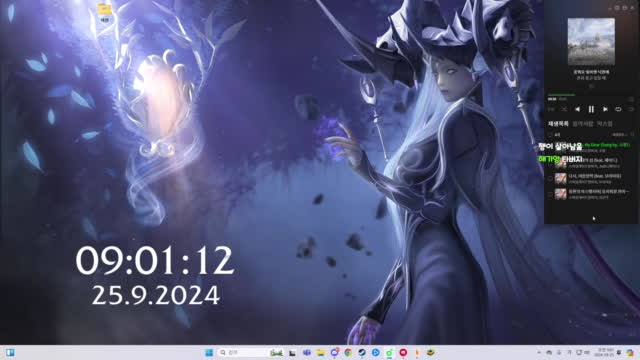640x360 pixels.
Task: Open the playlist sort dropdown on the right
Action: (620, 134)
